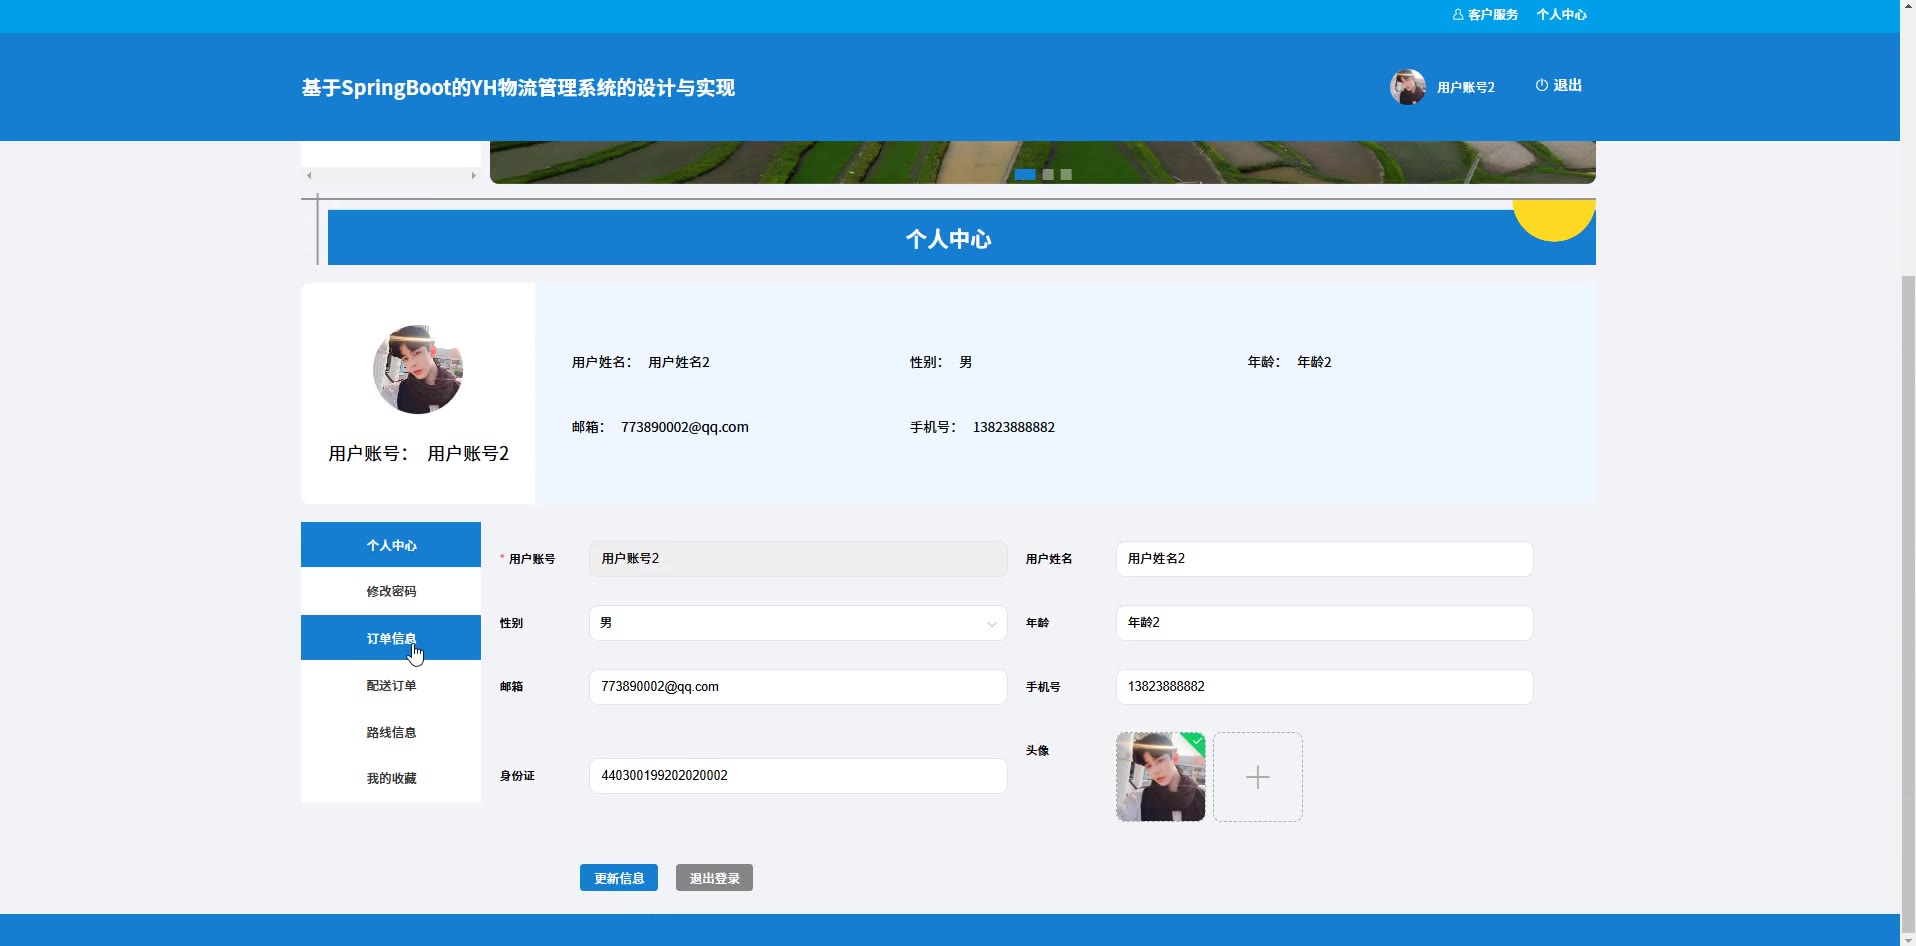Open 配送订单 in the sidebar
Image resolution: width=1916 pixels, height=946 pixels.
tap(391, 685)
